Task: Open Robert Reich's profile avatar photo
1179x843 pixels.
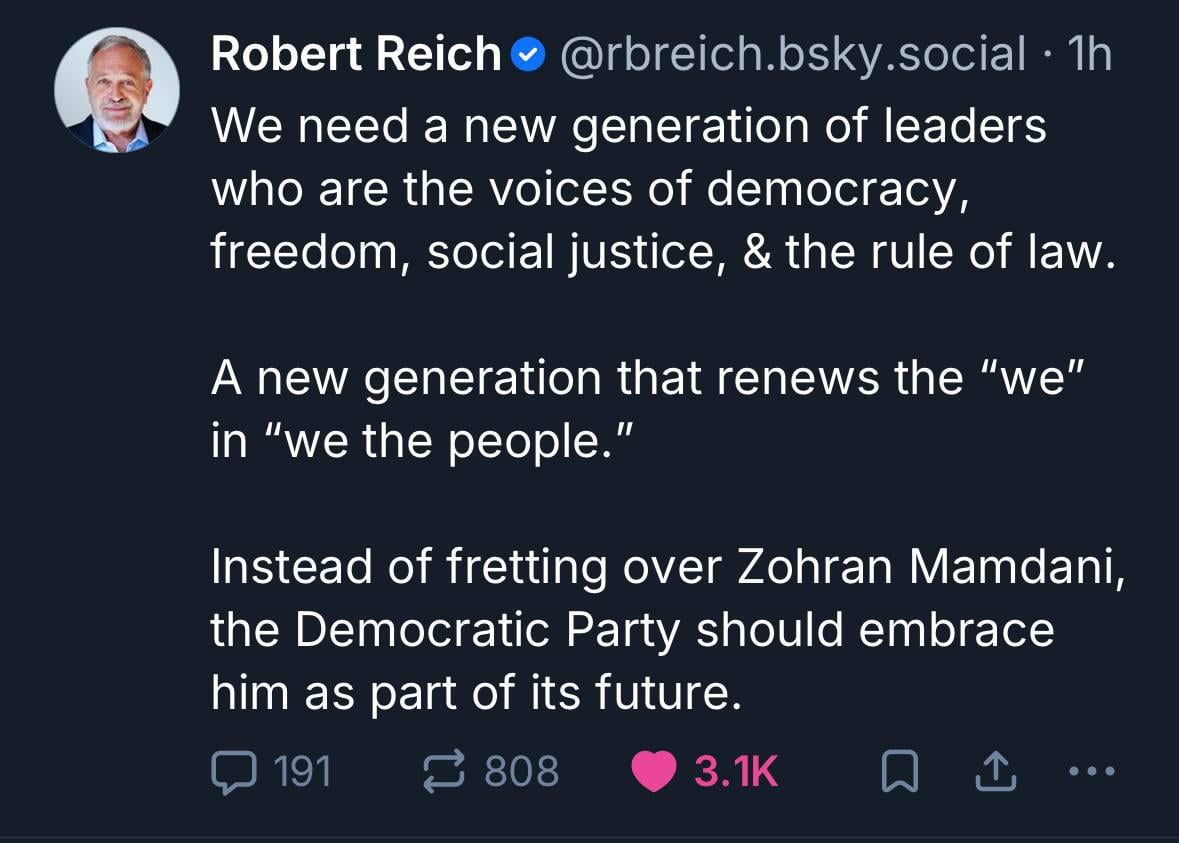Action: point(117,90)
